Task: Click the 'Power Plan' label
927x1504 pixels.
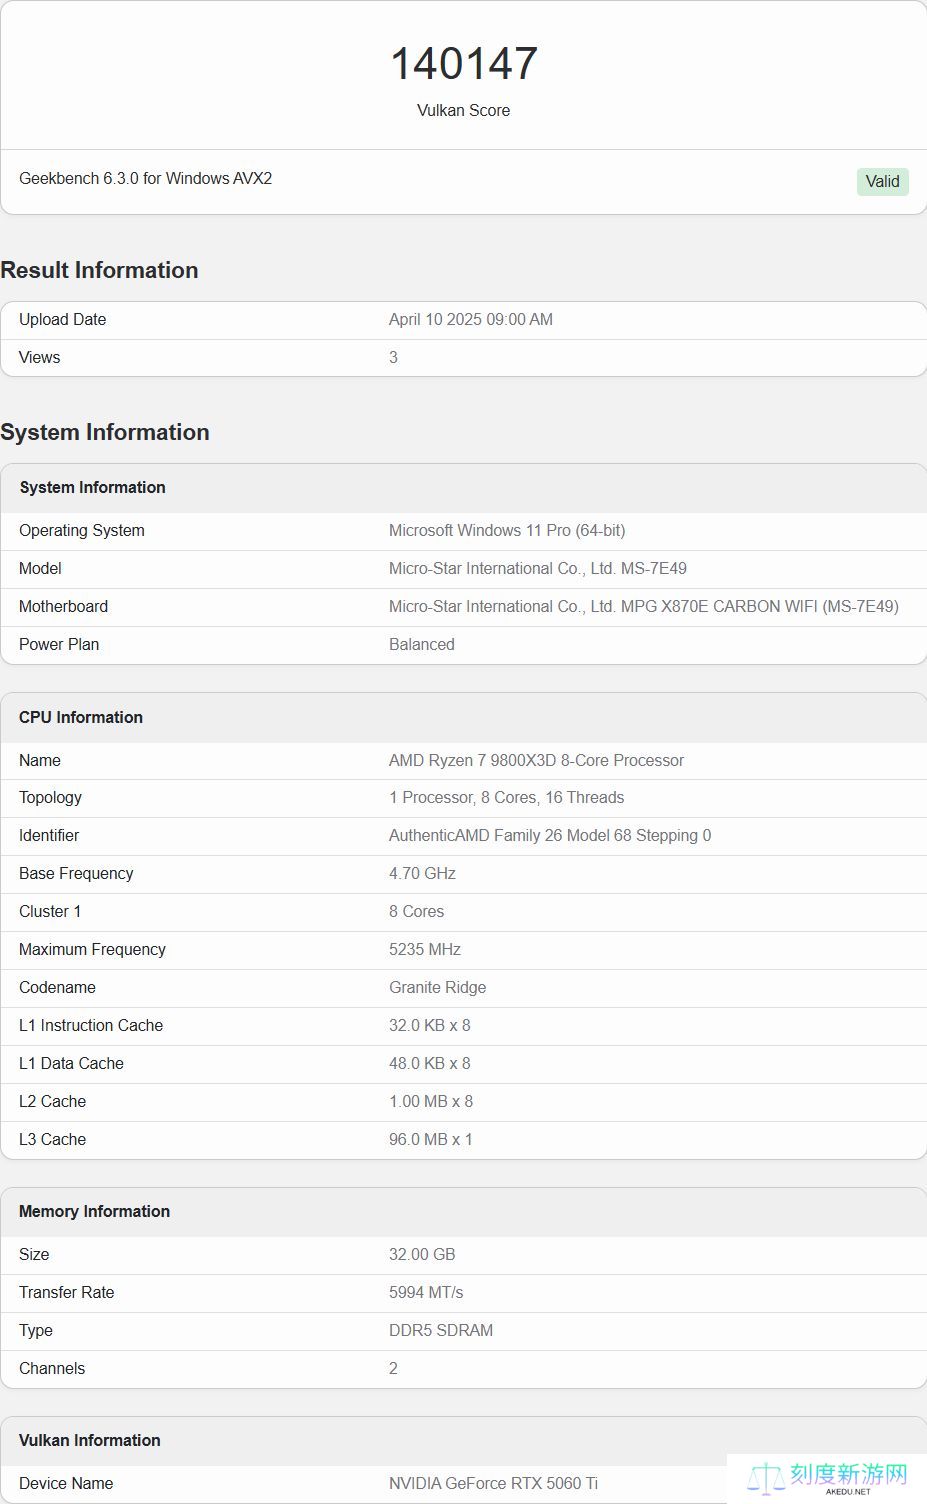Action: 59,645
